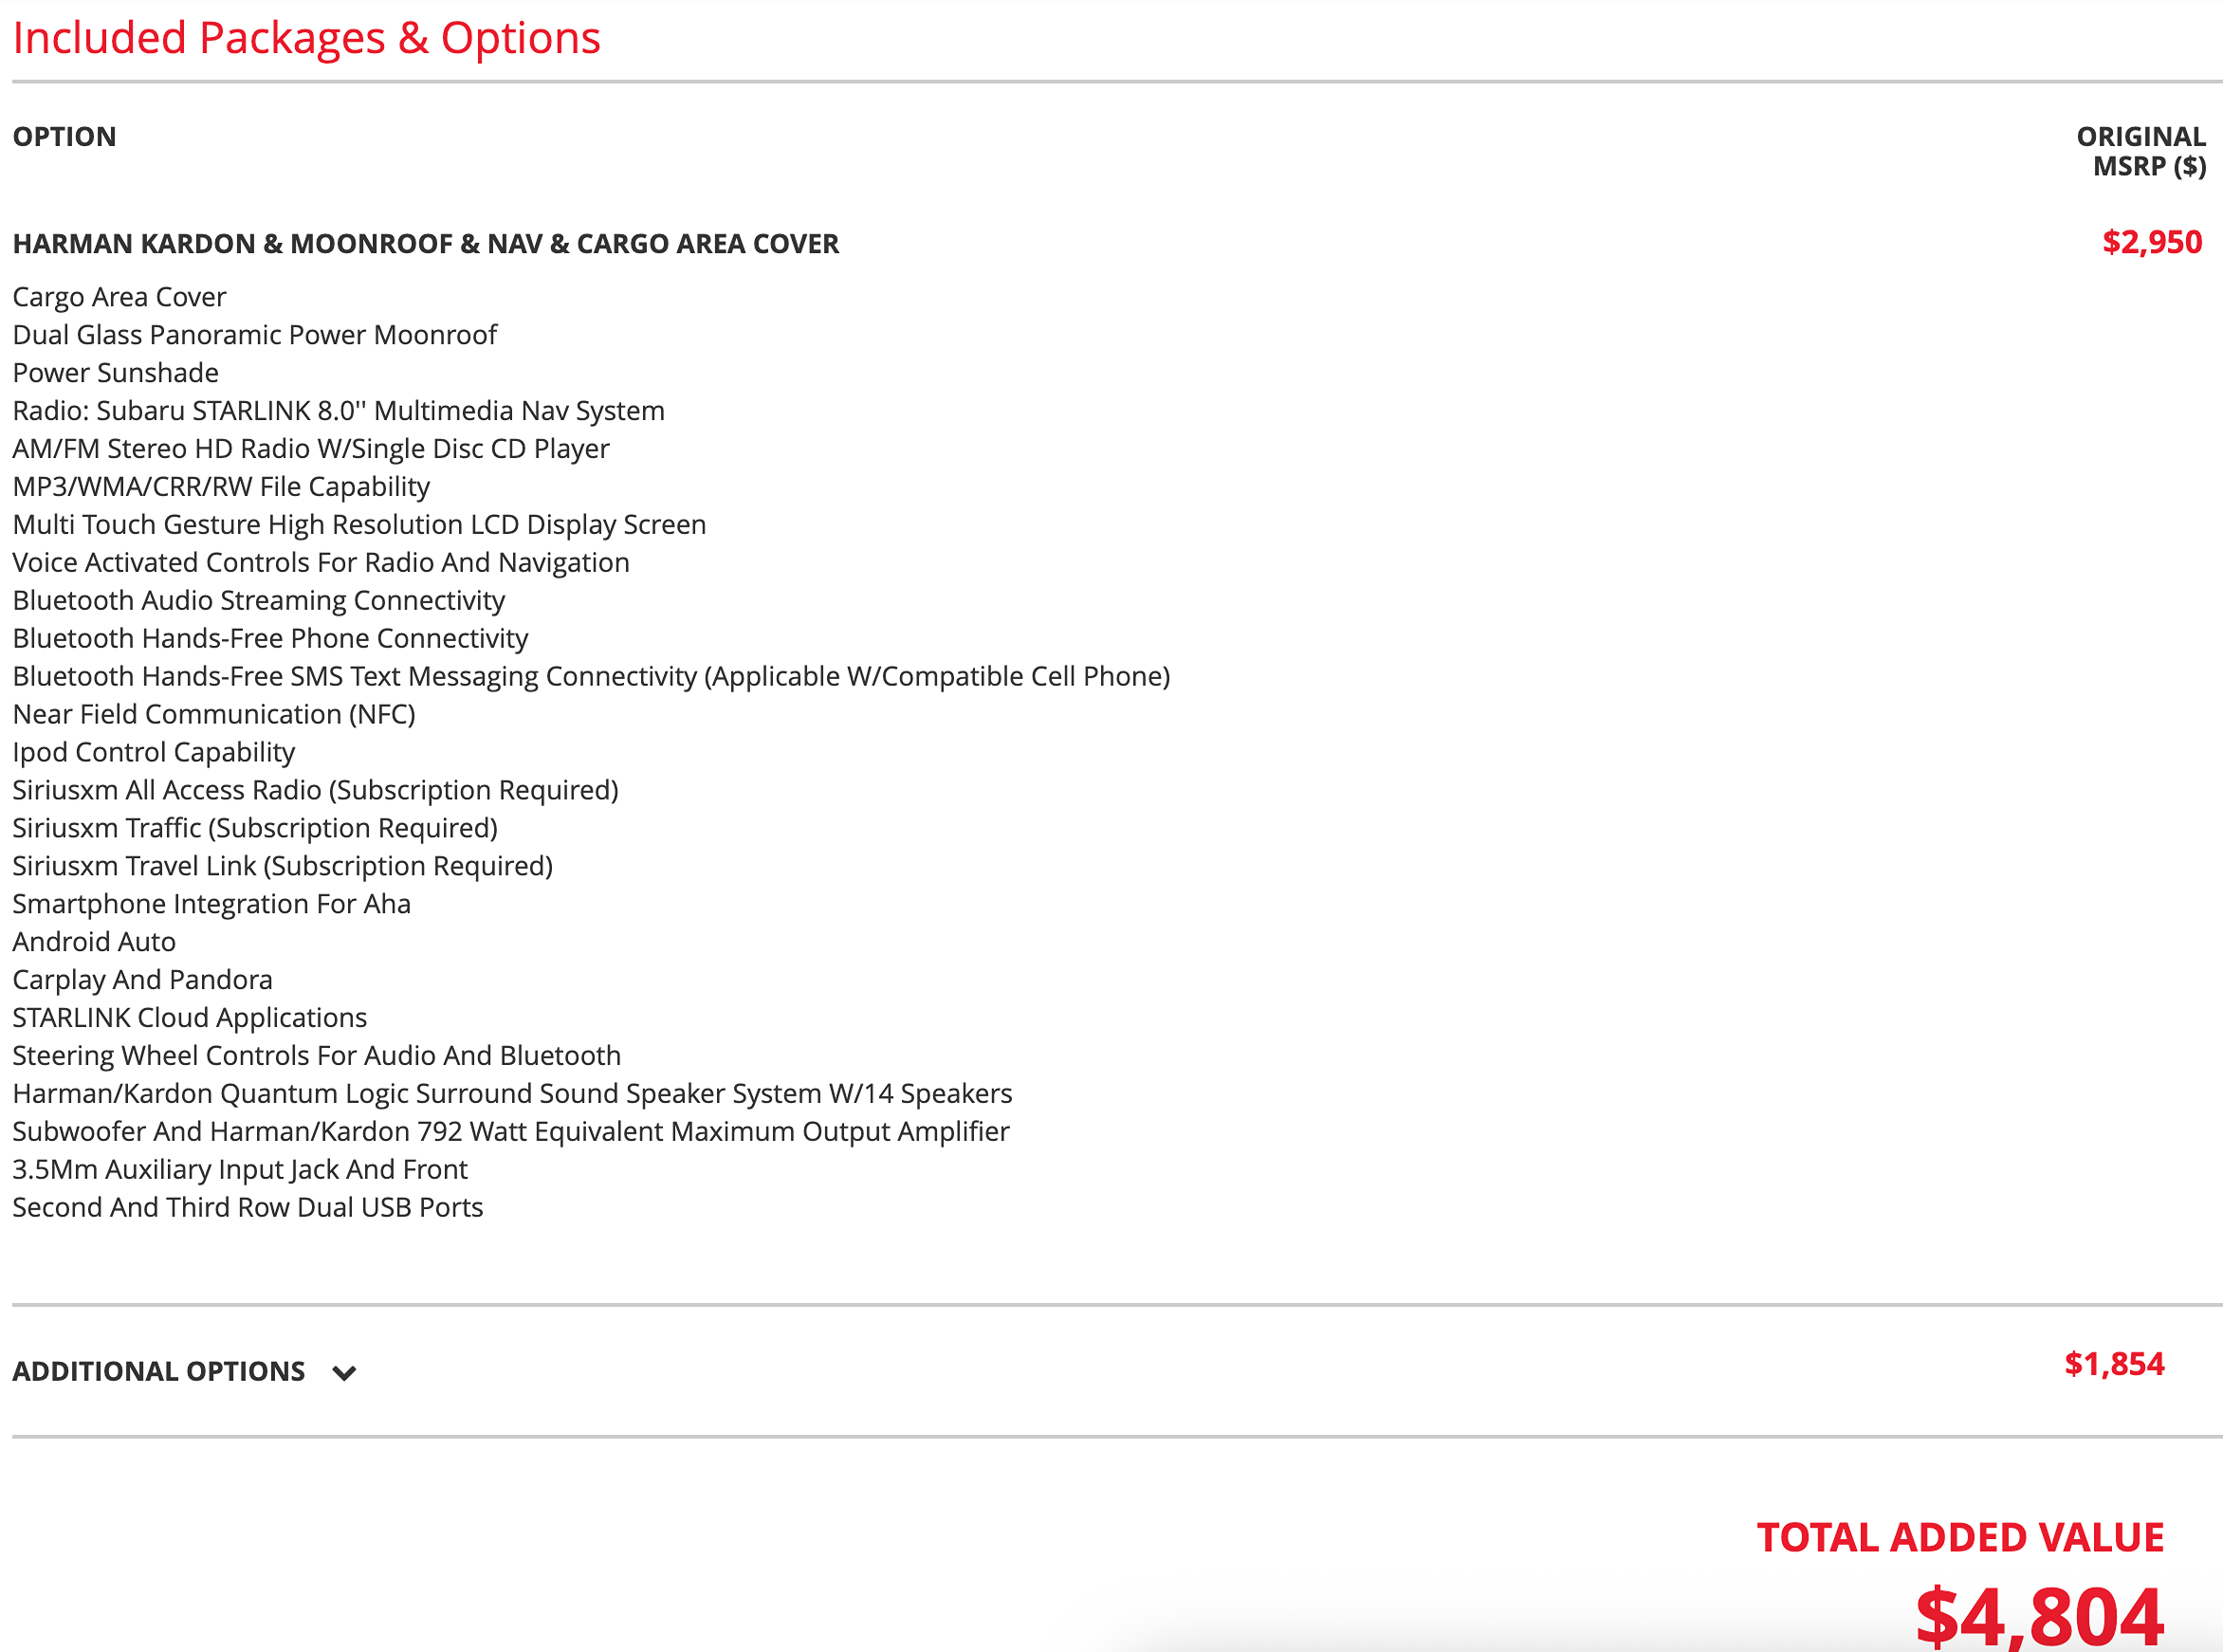Click the Near Field Communication (NFC) item
This screenshot has width=2223, height=1652.
213,714
